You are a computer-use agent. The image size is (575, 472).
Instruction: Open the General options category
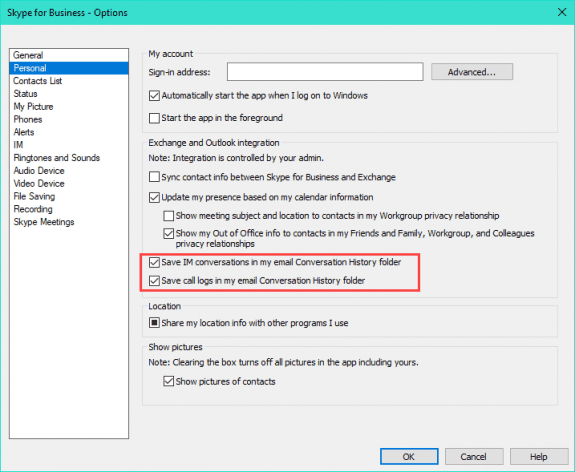(x=69, y=55)
